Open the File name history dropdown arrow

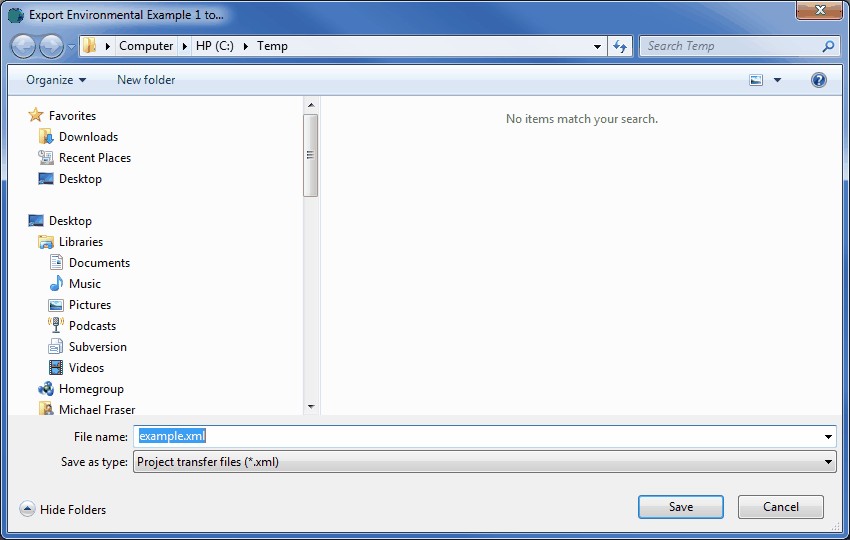(x=828, y=437)
